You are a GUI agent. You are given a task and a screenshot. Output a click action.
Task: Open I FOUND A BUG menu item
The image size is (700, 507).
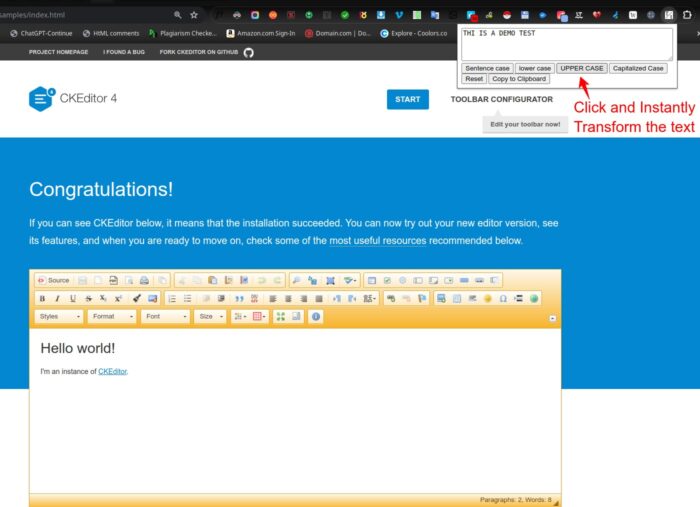[124, 52]
